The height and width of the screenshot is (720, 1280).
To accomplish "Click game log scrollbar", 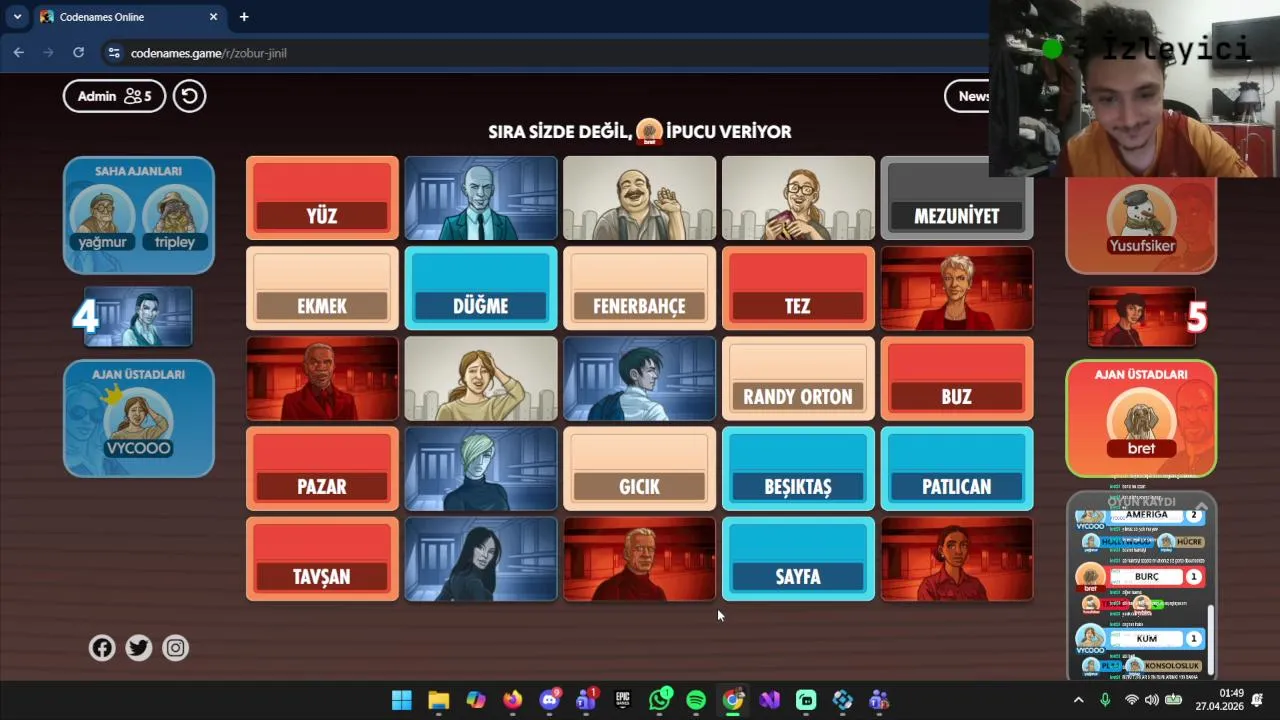I will (1209, 638).
